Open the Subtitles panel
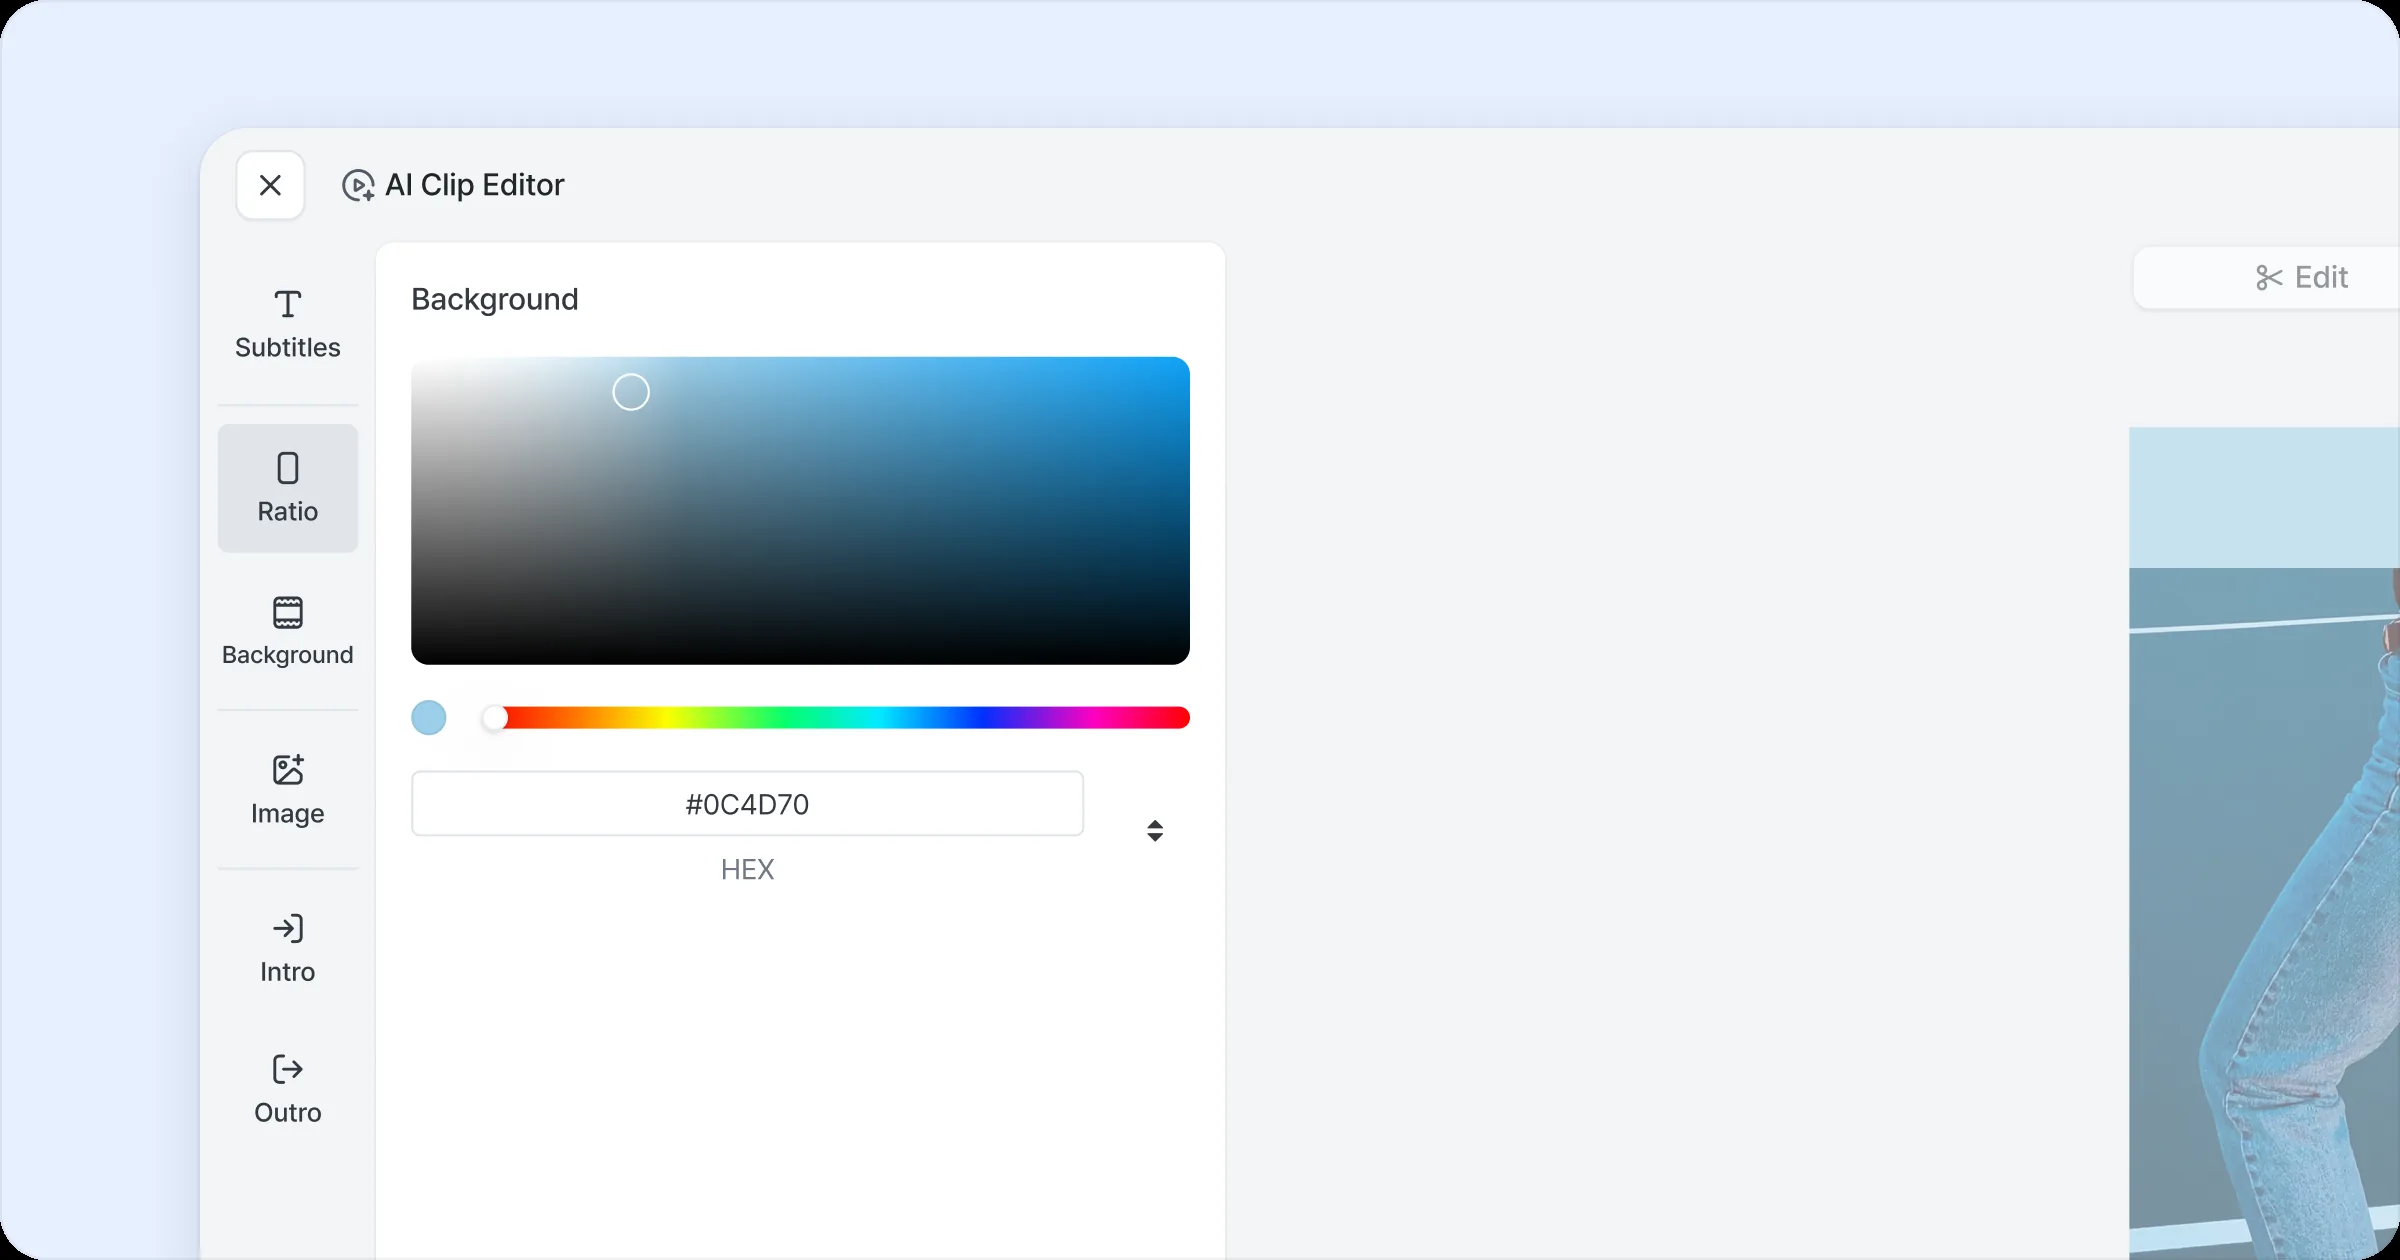This screenshot has width=2400, height=1260. [x=288, y=325]
